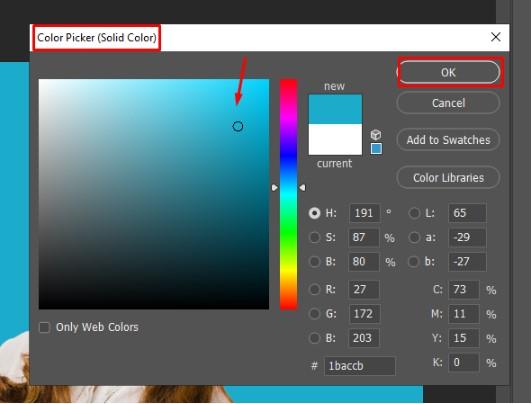Screen dimensions: 532x404
Task: Select the HSB brightness B radio button
Action: pyautogui.click(x=314, y=262)
